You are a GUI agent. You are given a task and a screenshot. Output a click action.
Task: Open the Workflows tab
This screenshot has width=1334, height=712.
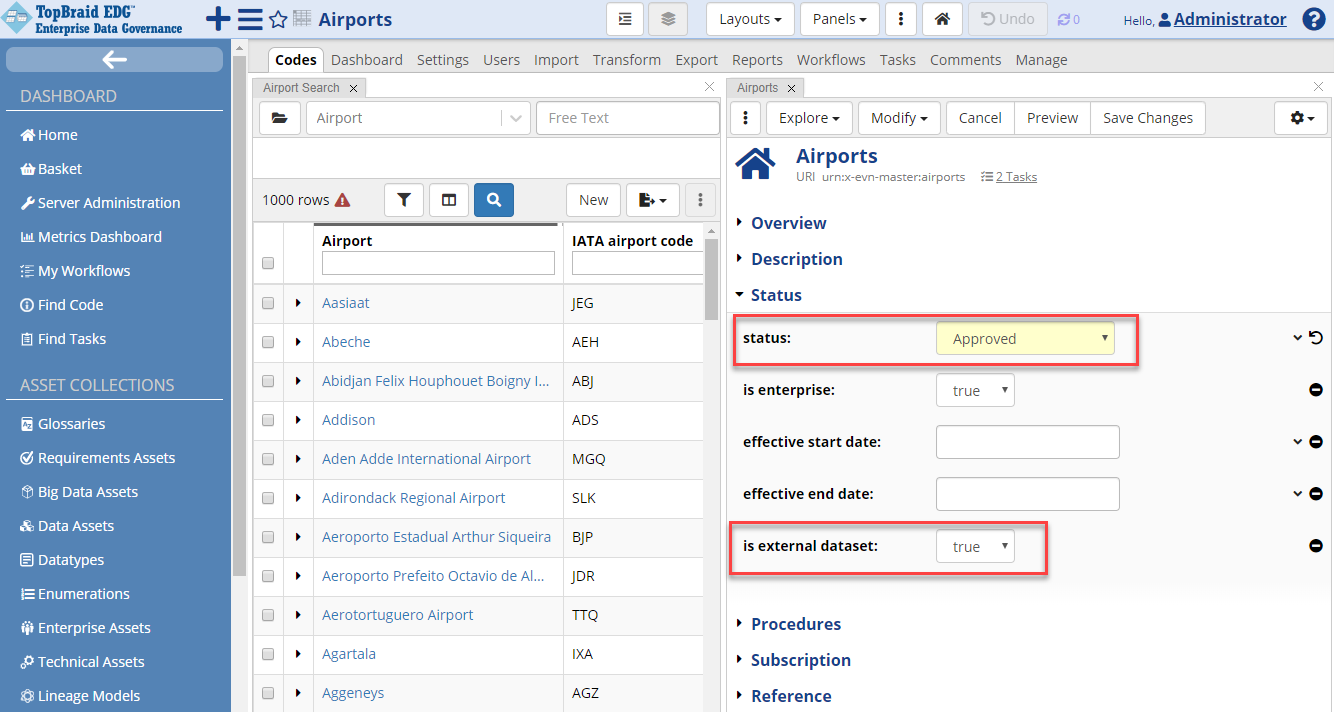pyautogui.click(x=830, y=60)
